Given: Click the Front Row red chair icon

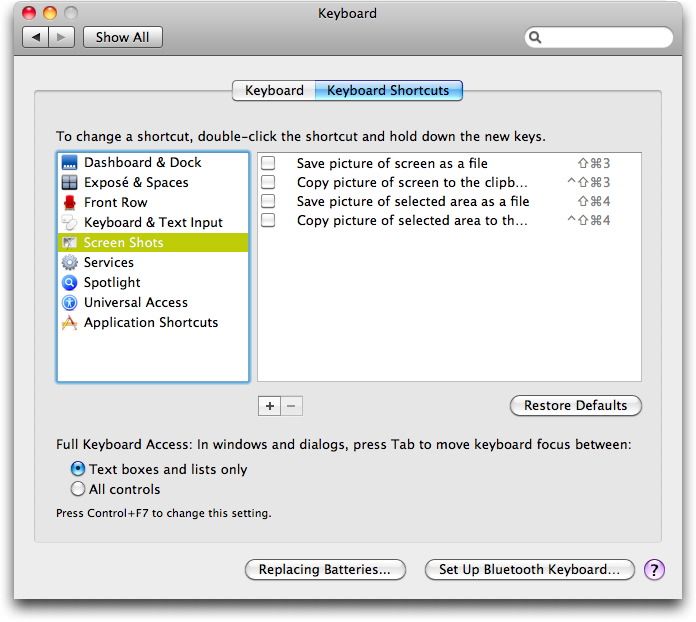Looking at the screenshot, I should 69,202.
